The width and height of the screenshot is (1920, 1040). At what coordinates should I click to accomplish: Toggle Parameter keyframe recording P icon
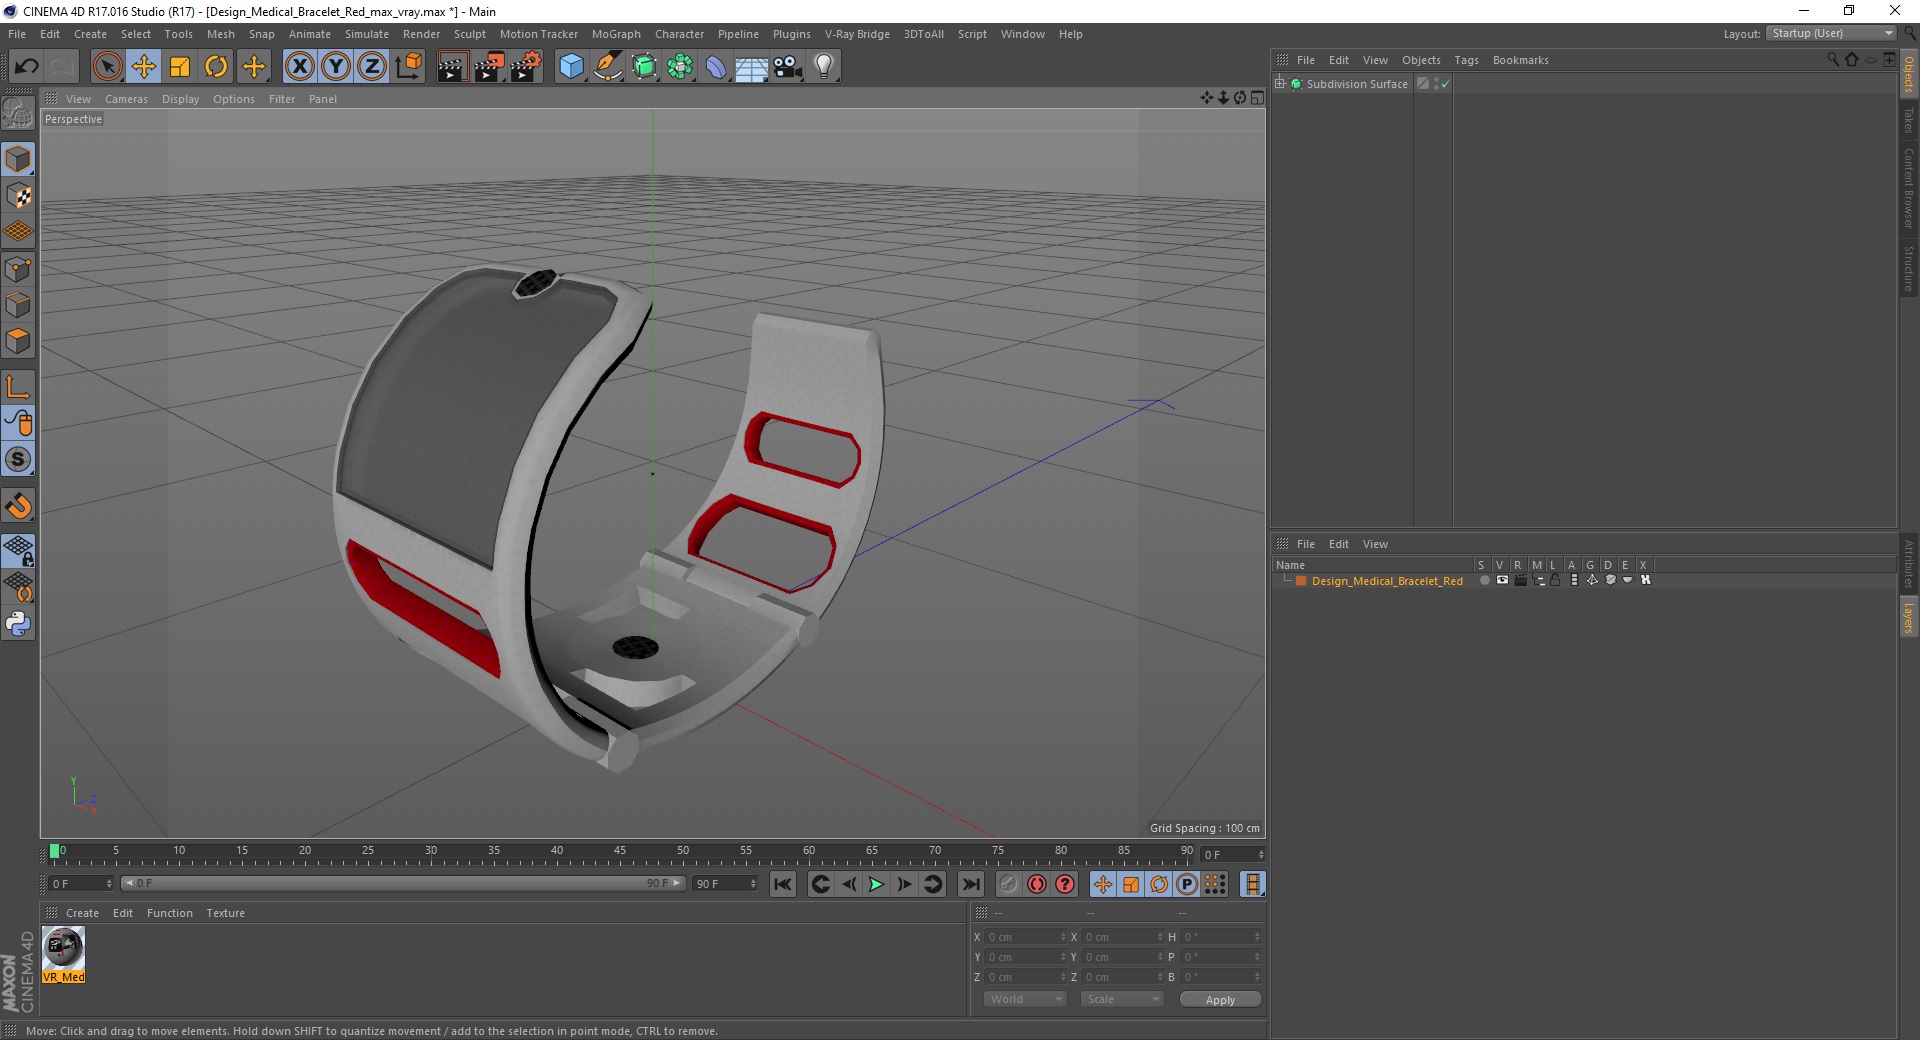click(x=1187, y=884)
